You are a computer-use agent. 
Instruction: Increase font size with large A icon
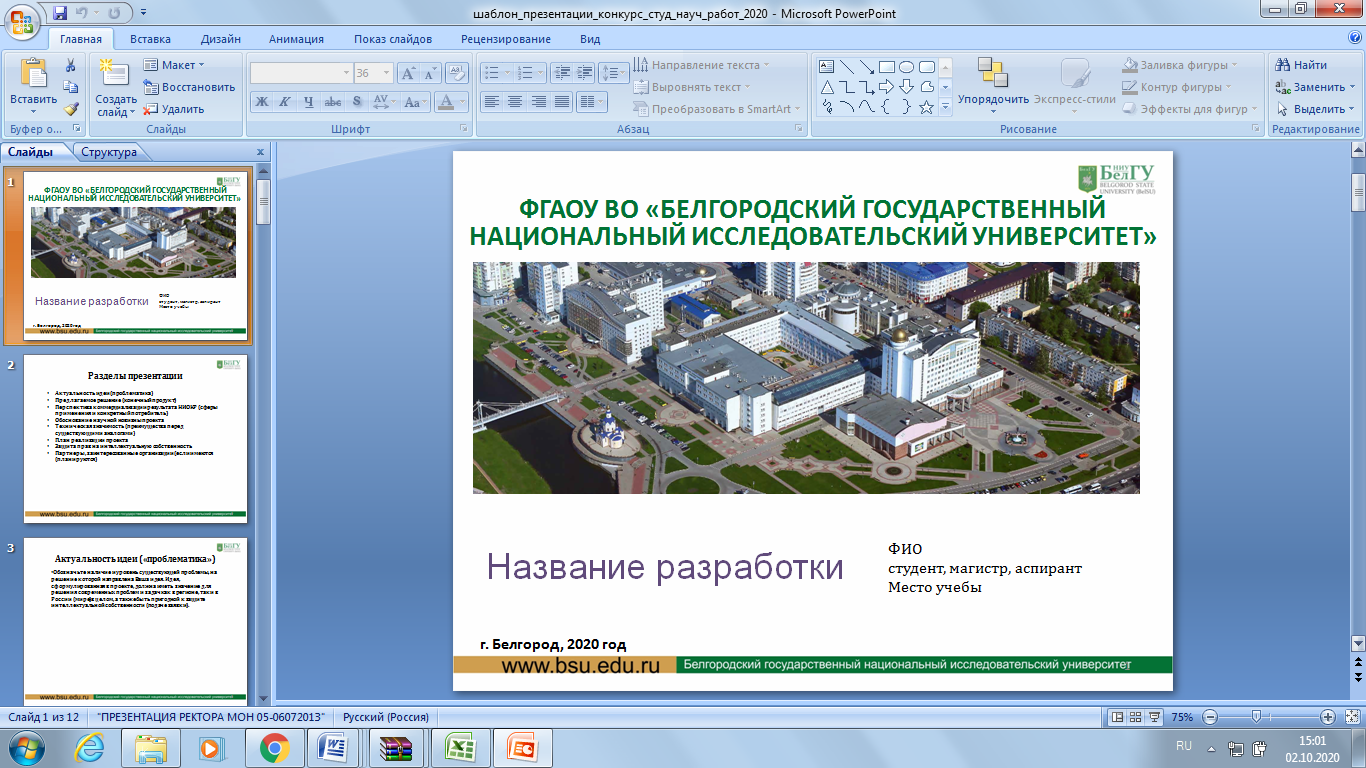point(408,73)
